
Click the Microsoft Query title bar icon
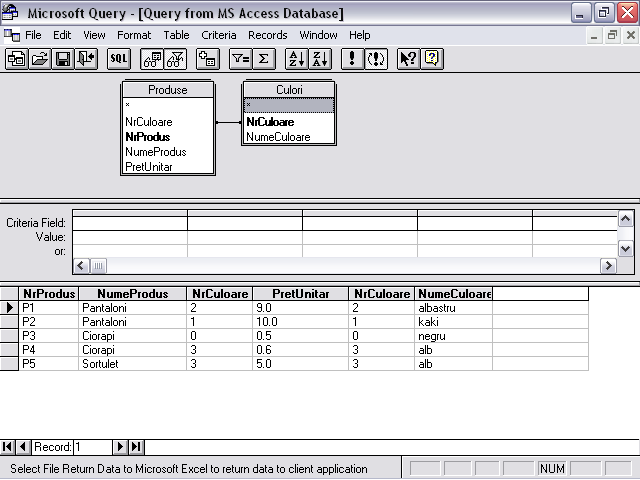point(11,13)
